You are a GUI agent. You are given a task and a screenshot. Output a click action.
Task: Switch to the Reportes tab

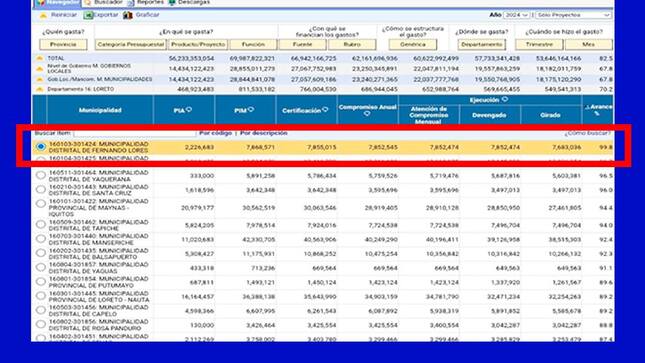point(146,2)
